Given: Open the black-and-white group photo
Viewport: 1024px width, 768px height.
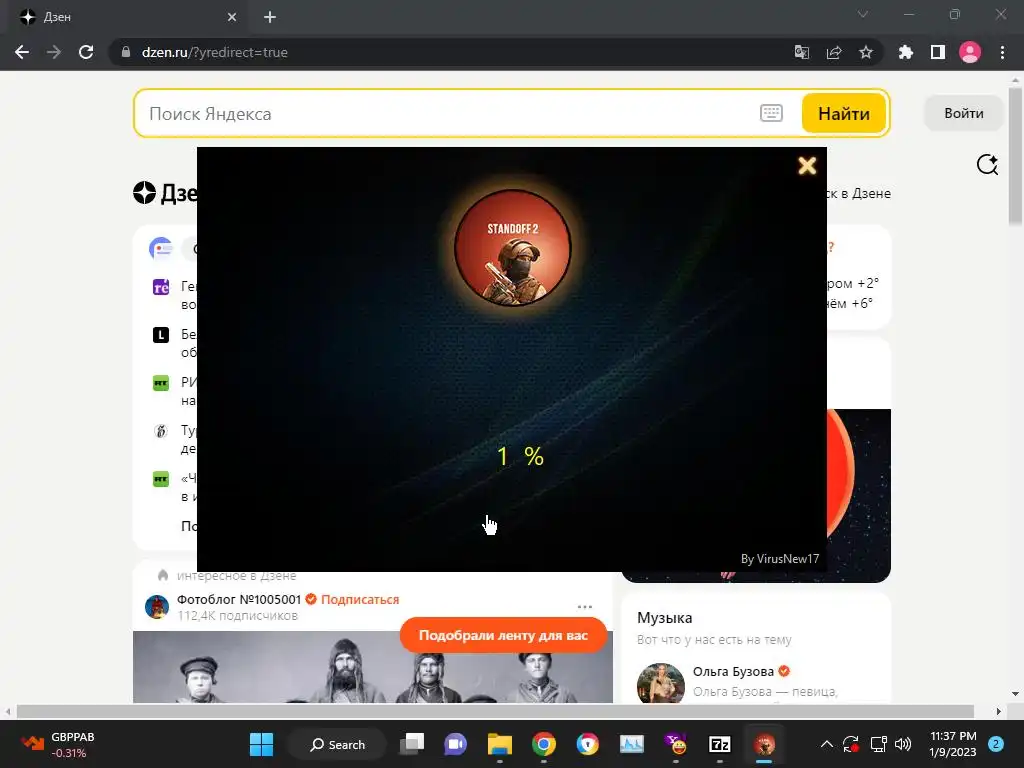Looking at the screenshot, I should (x=372, y=667).
